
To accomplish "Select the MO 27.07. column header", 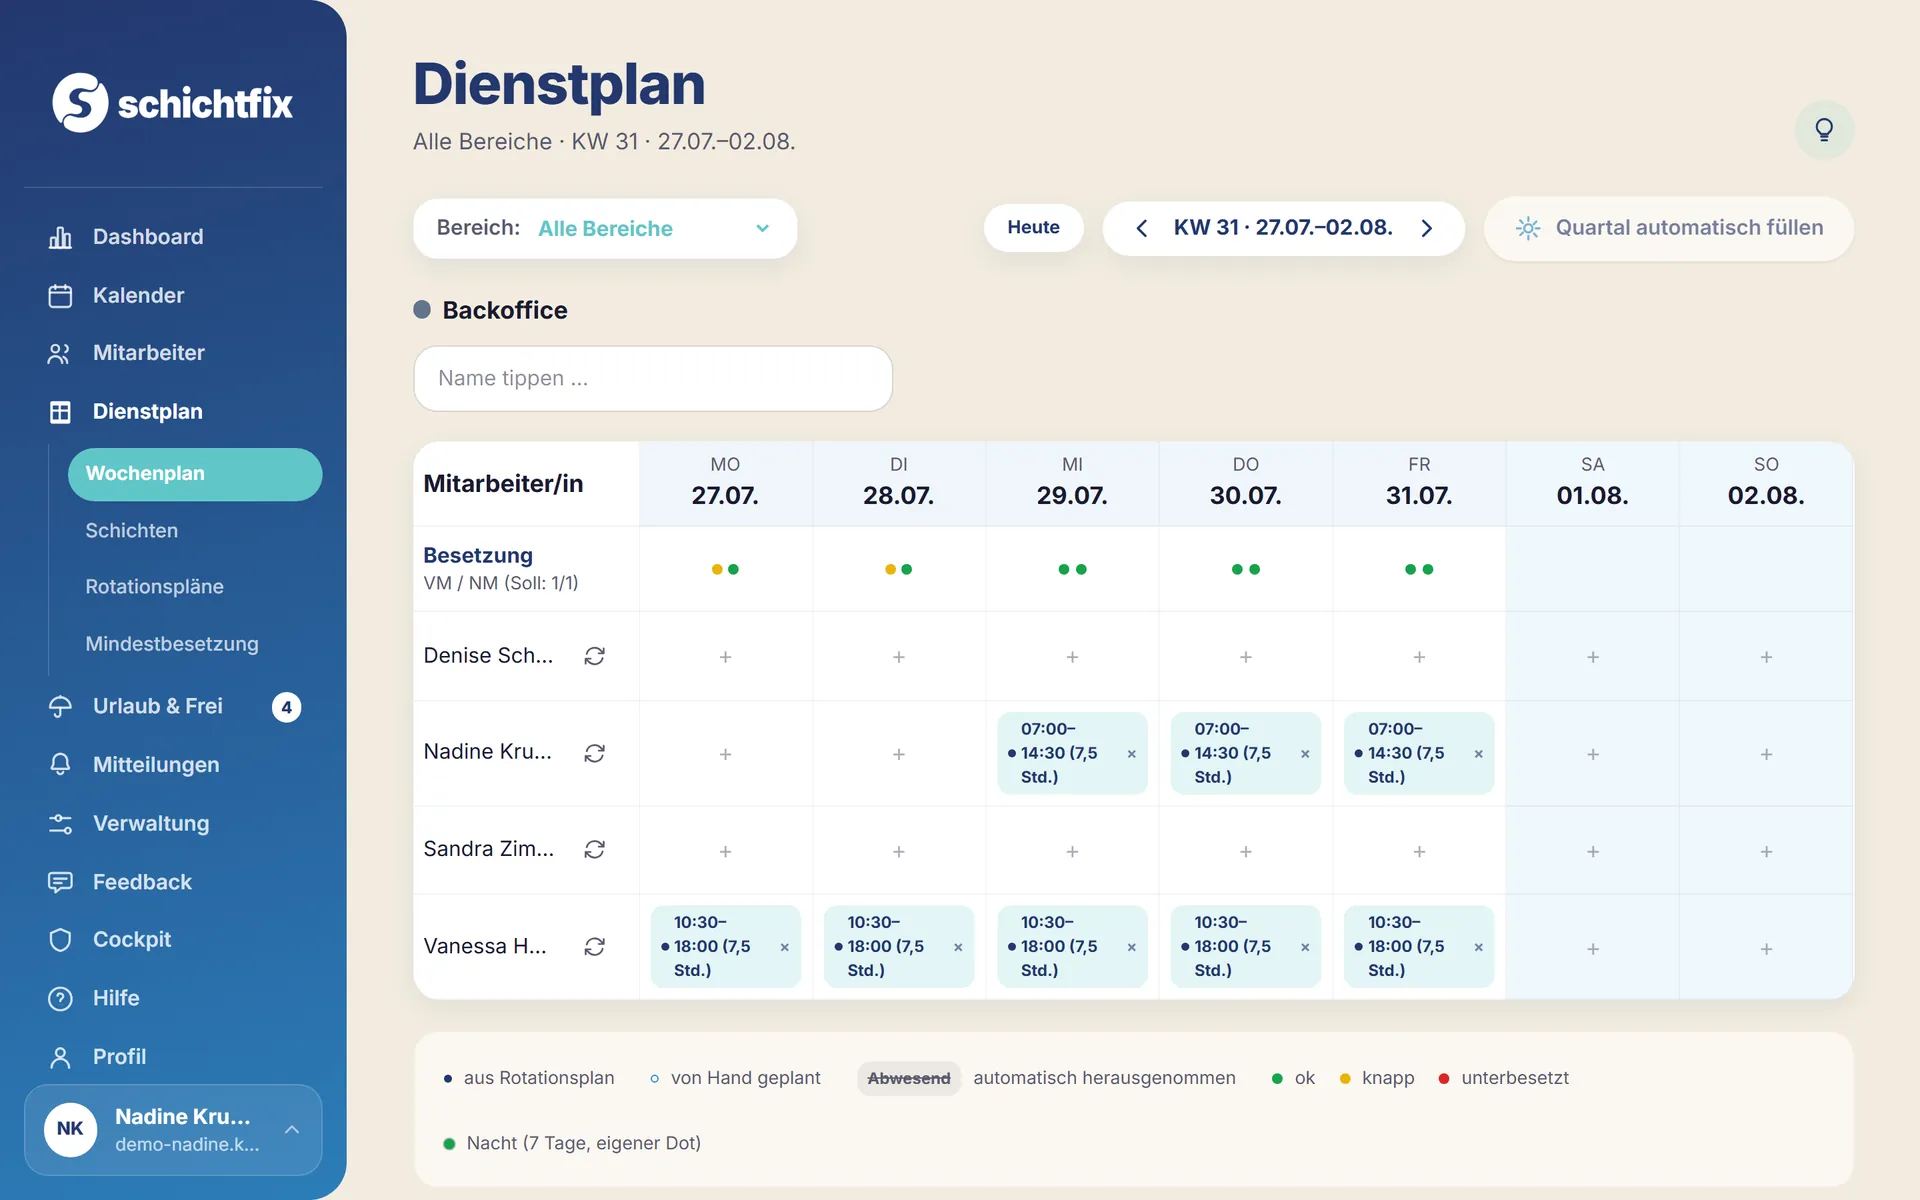I will click(x=725, y=483).
